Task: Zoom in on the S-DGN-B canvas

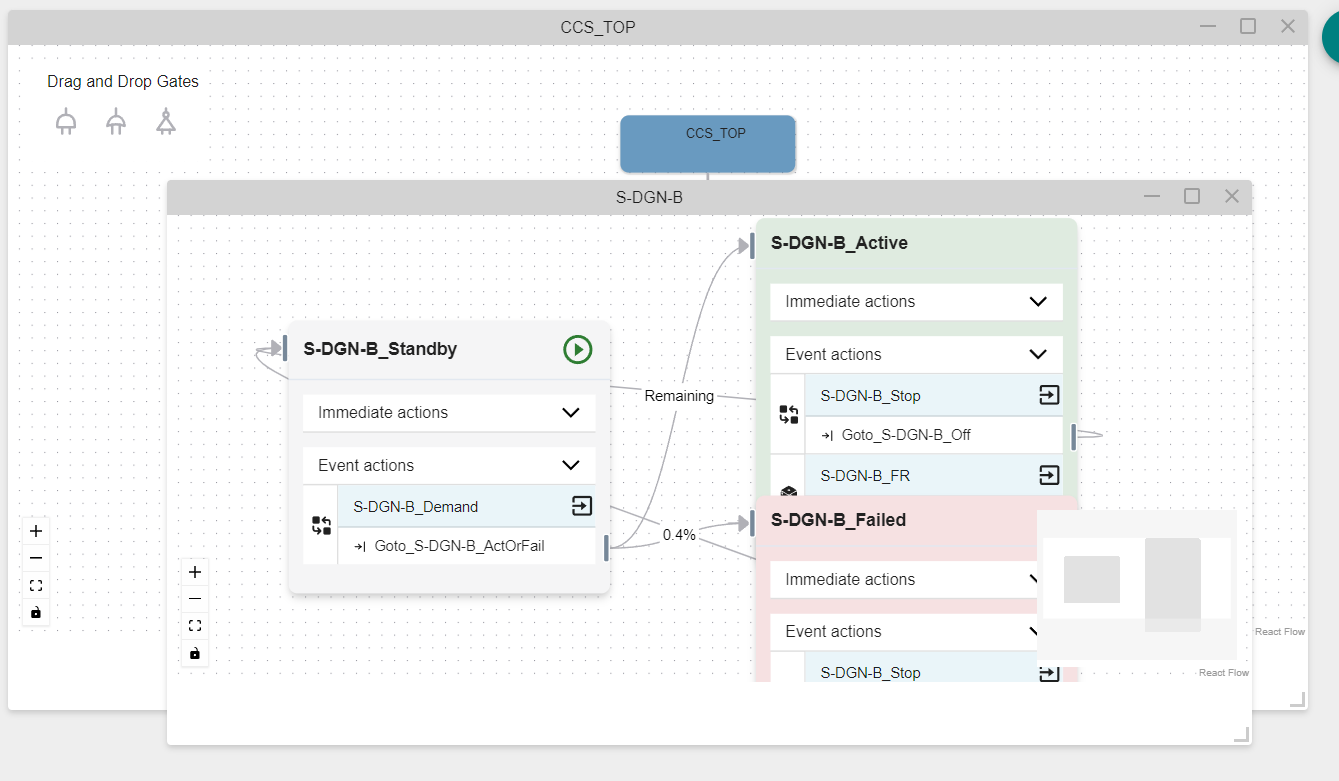Action: [195, 572]
